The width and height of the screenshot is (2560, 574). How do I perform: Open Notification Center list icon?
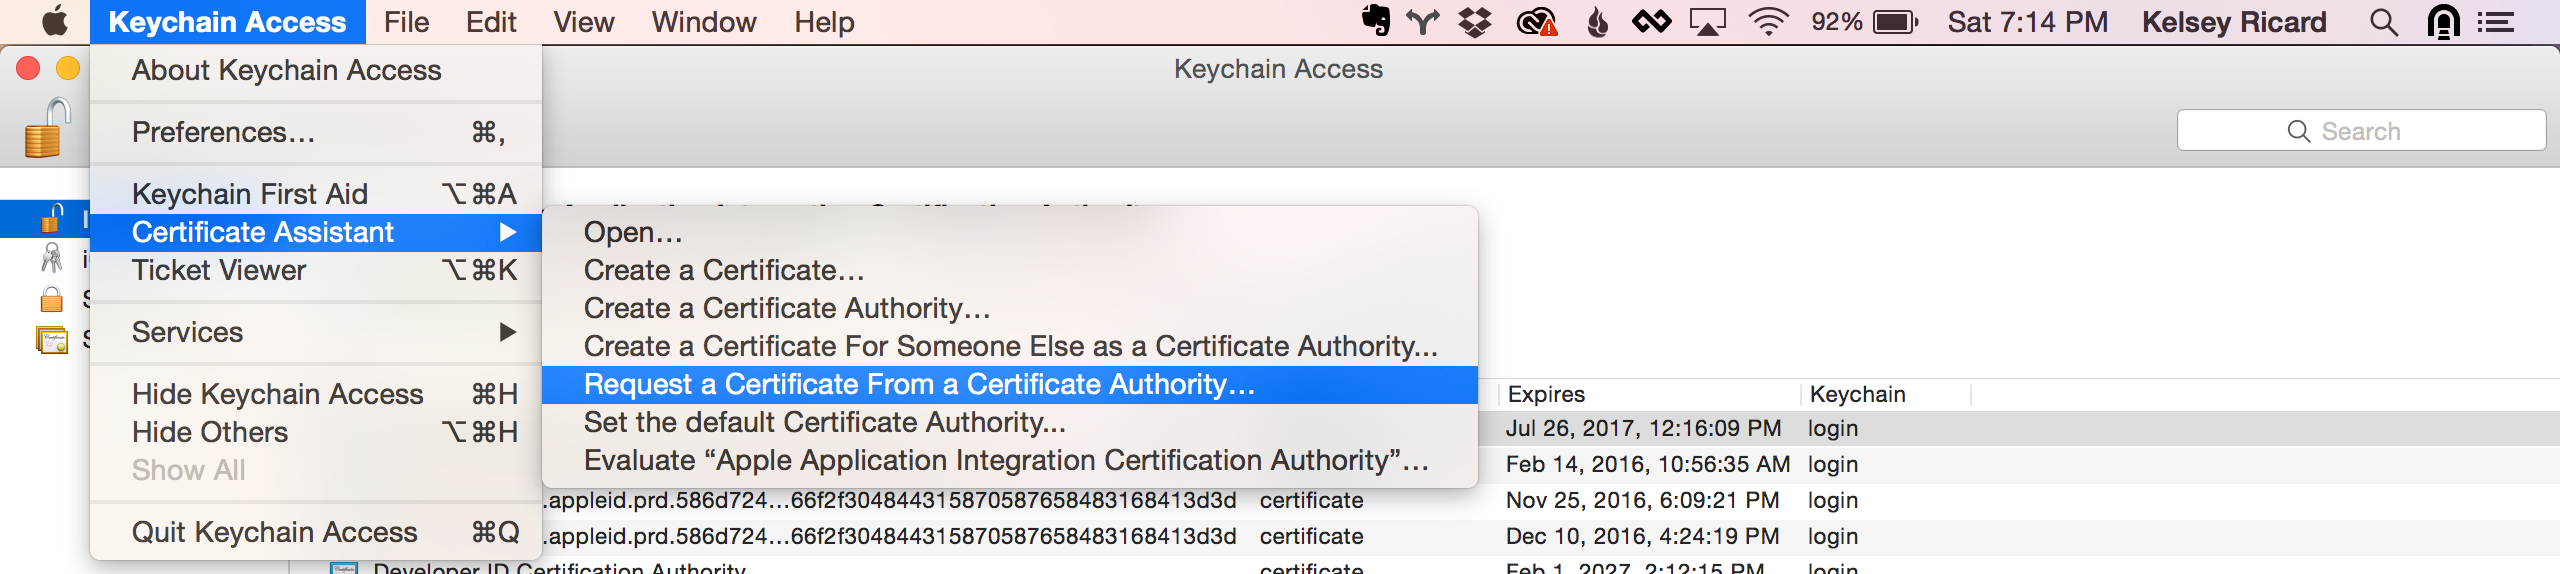point(2496,22)
